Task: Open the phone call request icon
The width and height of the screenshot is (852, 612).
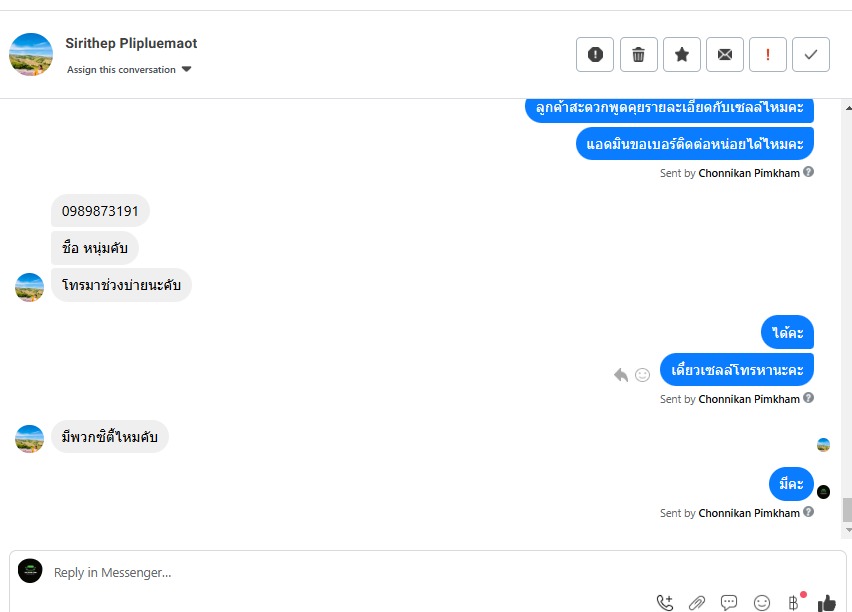Action: tap(665, 602)
